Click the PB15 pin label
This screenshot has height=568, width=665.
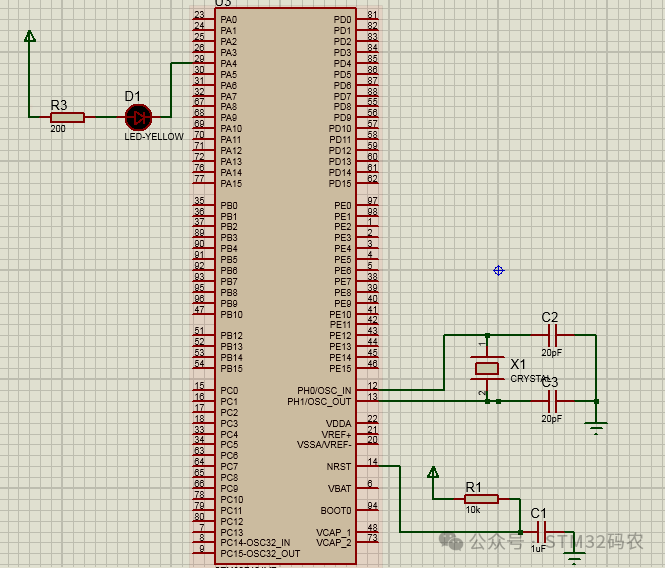click(x=232, y=369)
